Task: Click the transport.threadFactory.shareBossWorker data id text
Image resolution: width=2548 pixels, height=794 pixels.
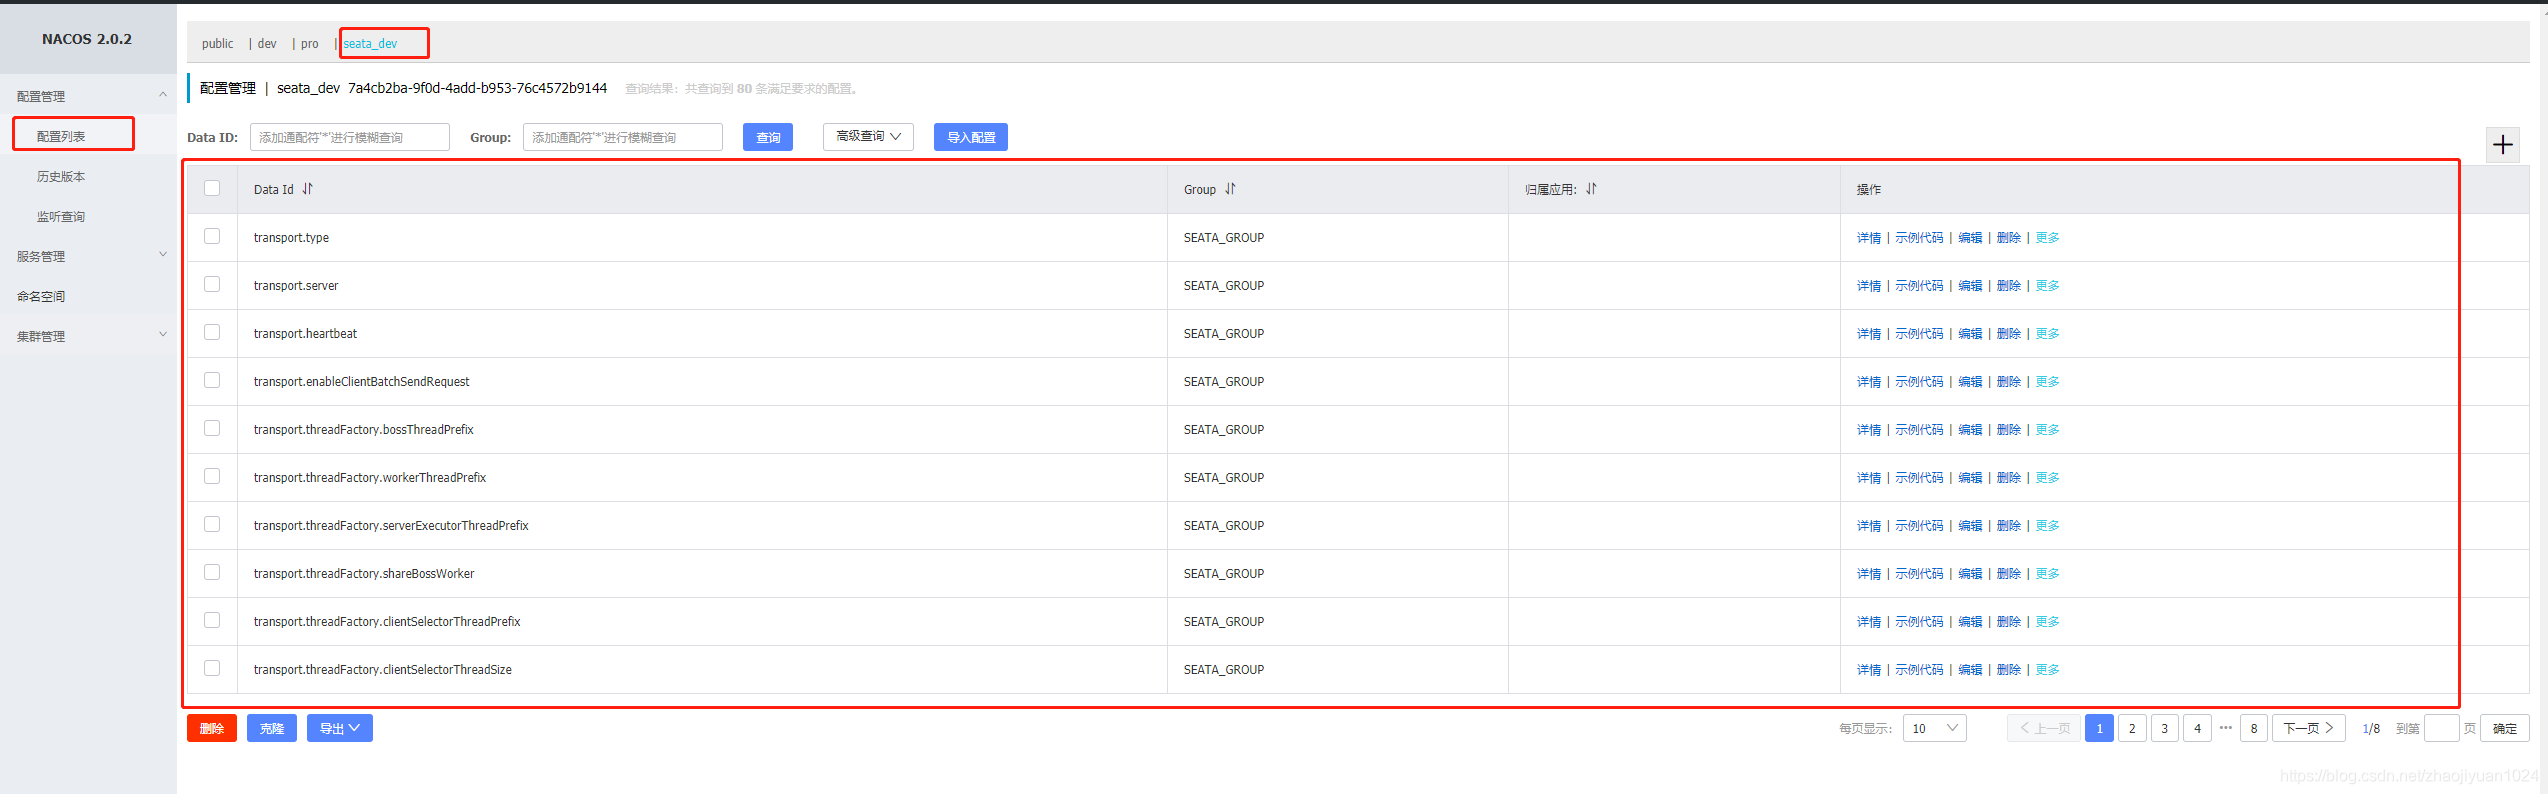Action: click(364, 574)
